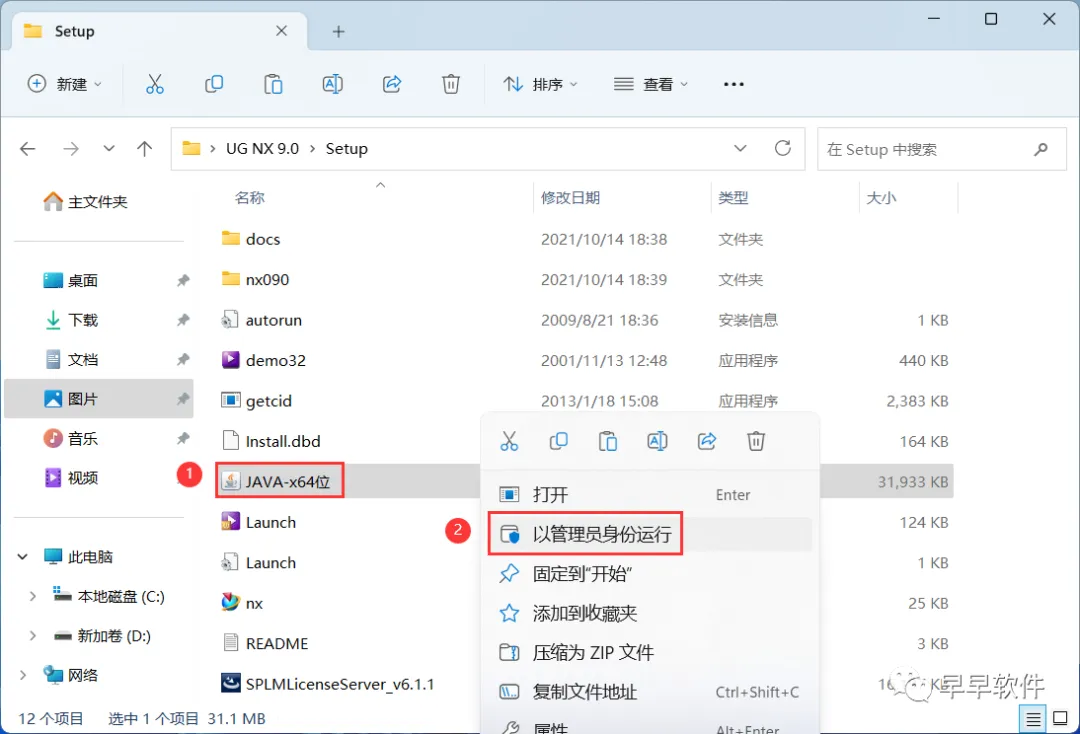The image size is (1080, 734).
Task: Open 图片 in the sidebar
Action: [x=98, y=399]
